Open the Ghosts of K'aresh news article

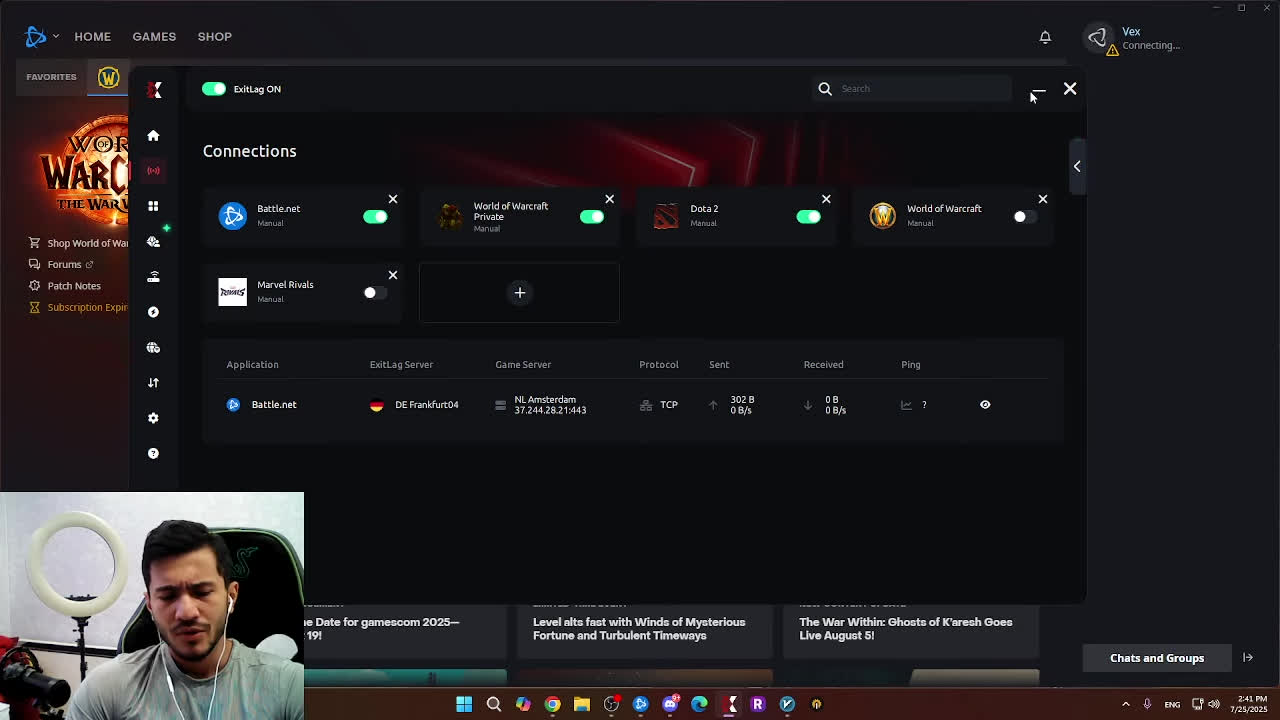point(906,629)
